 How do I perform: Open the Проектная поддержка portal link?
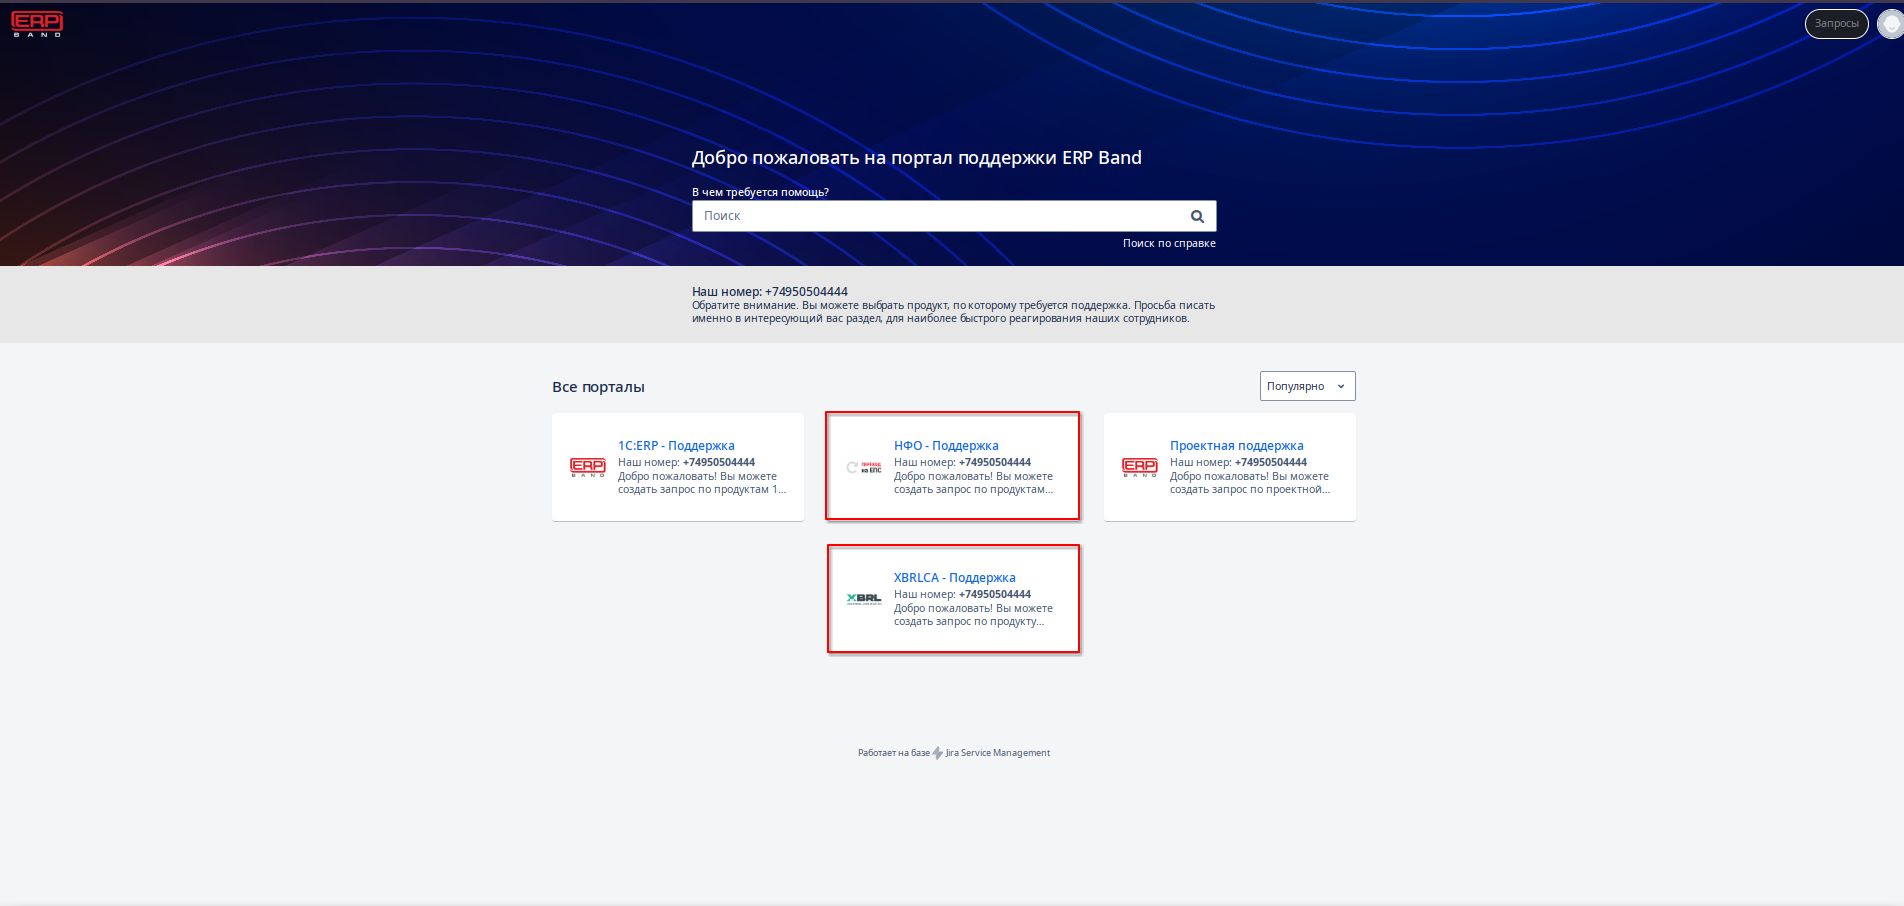(x=1236, y=446)
